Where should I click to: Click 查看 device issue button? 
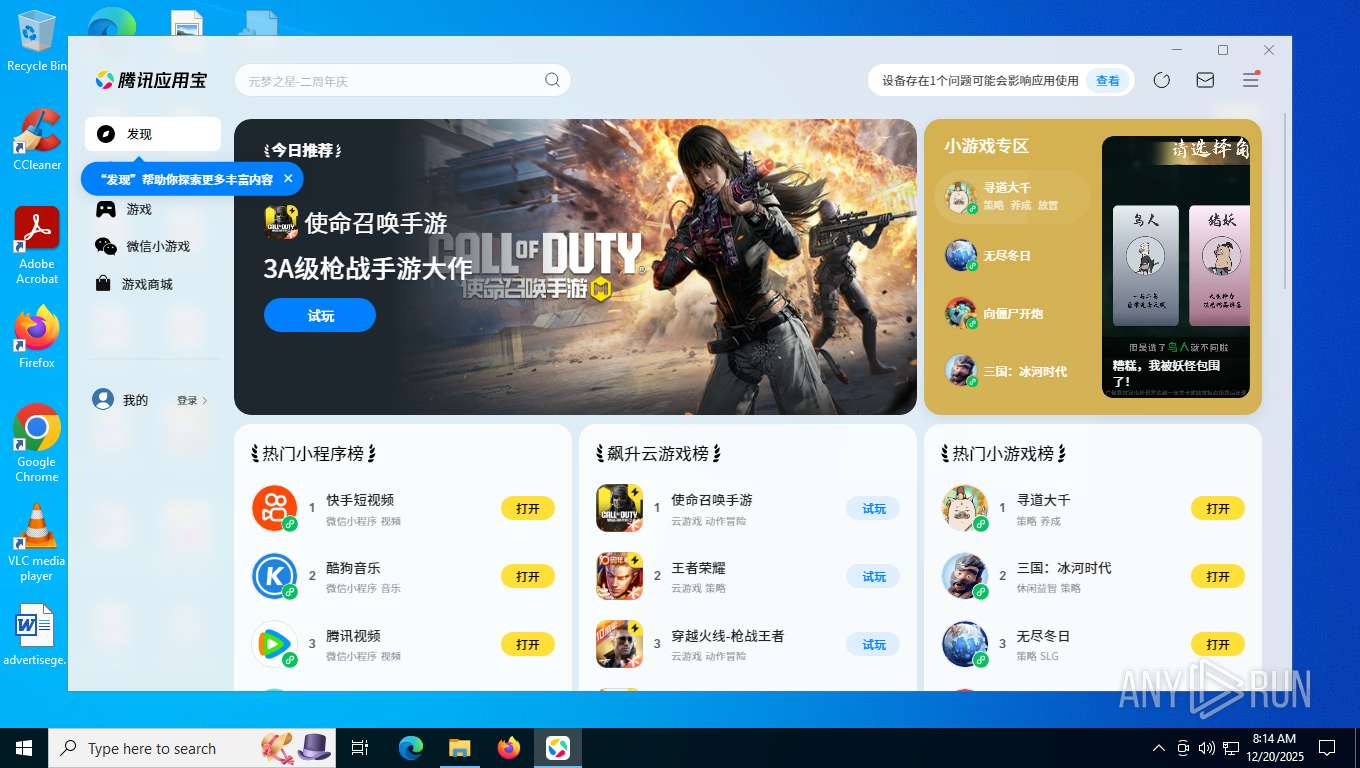[x=1108, y=81]
